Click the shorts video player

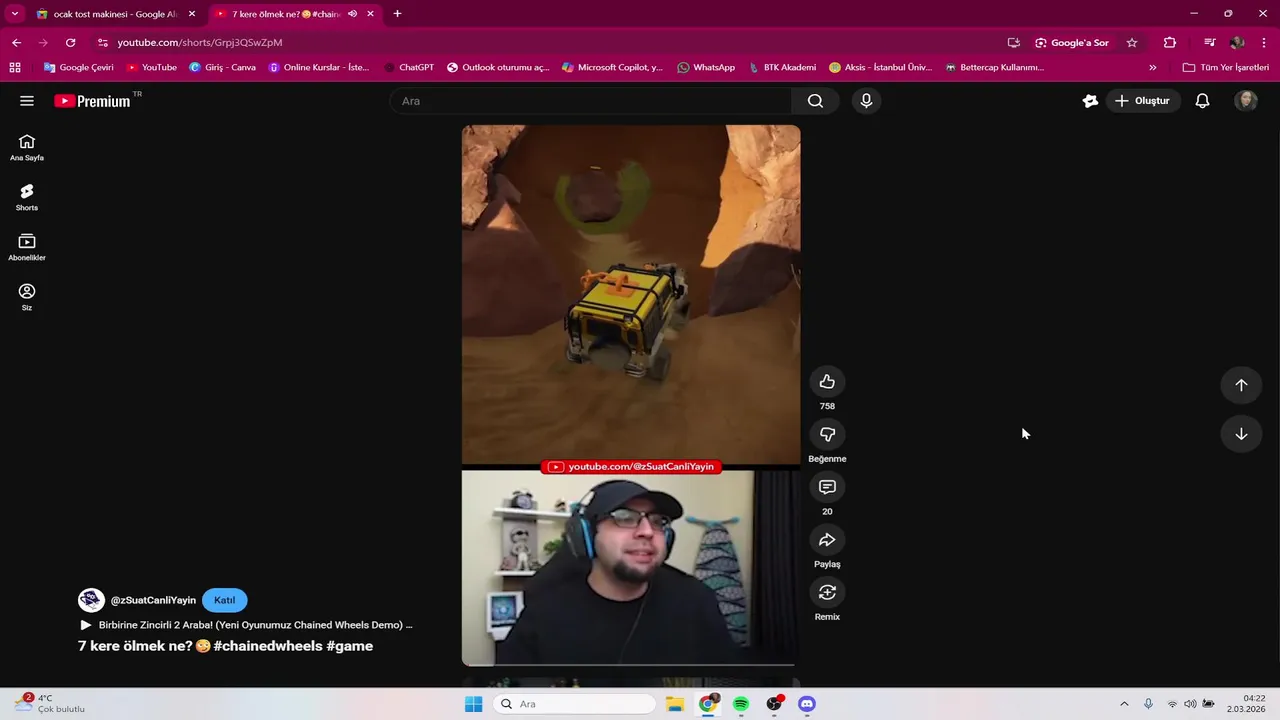(x=631, y=395)
